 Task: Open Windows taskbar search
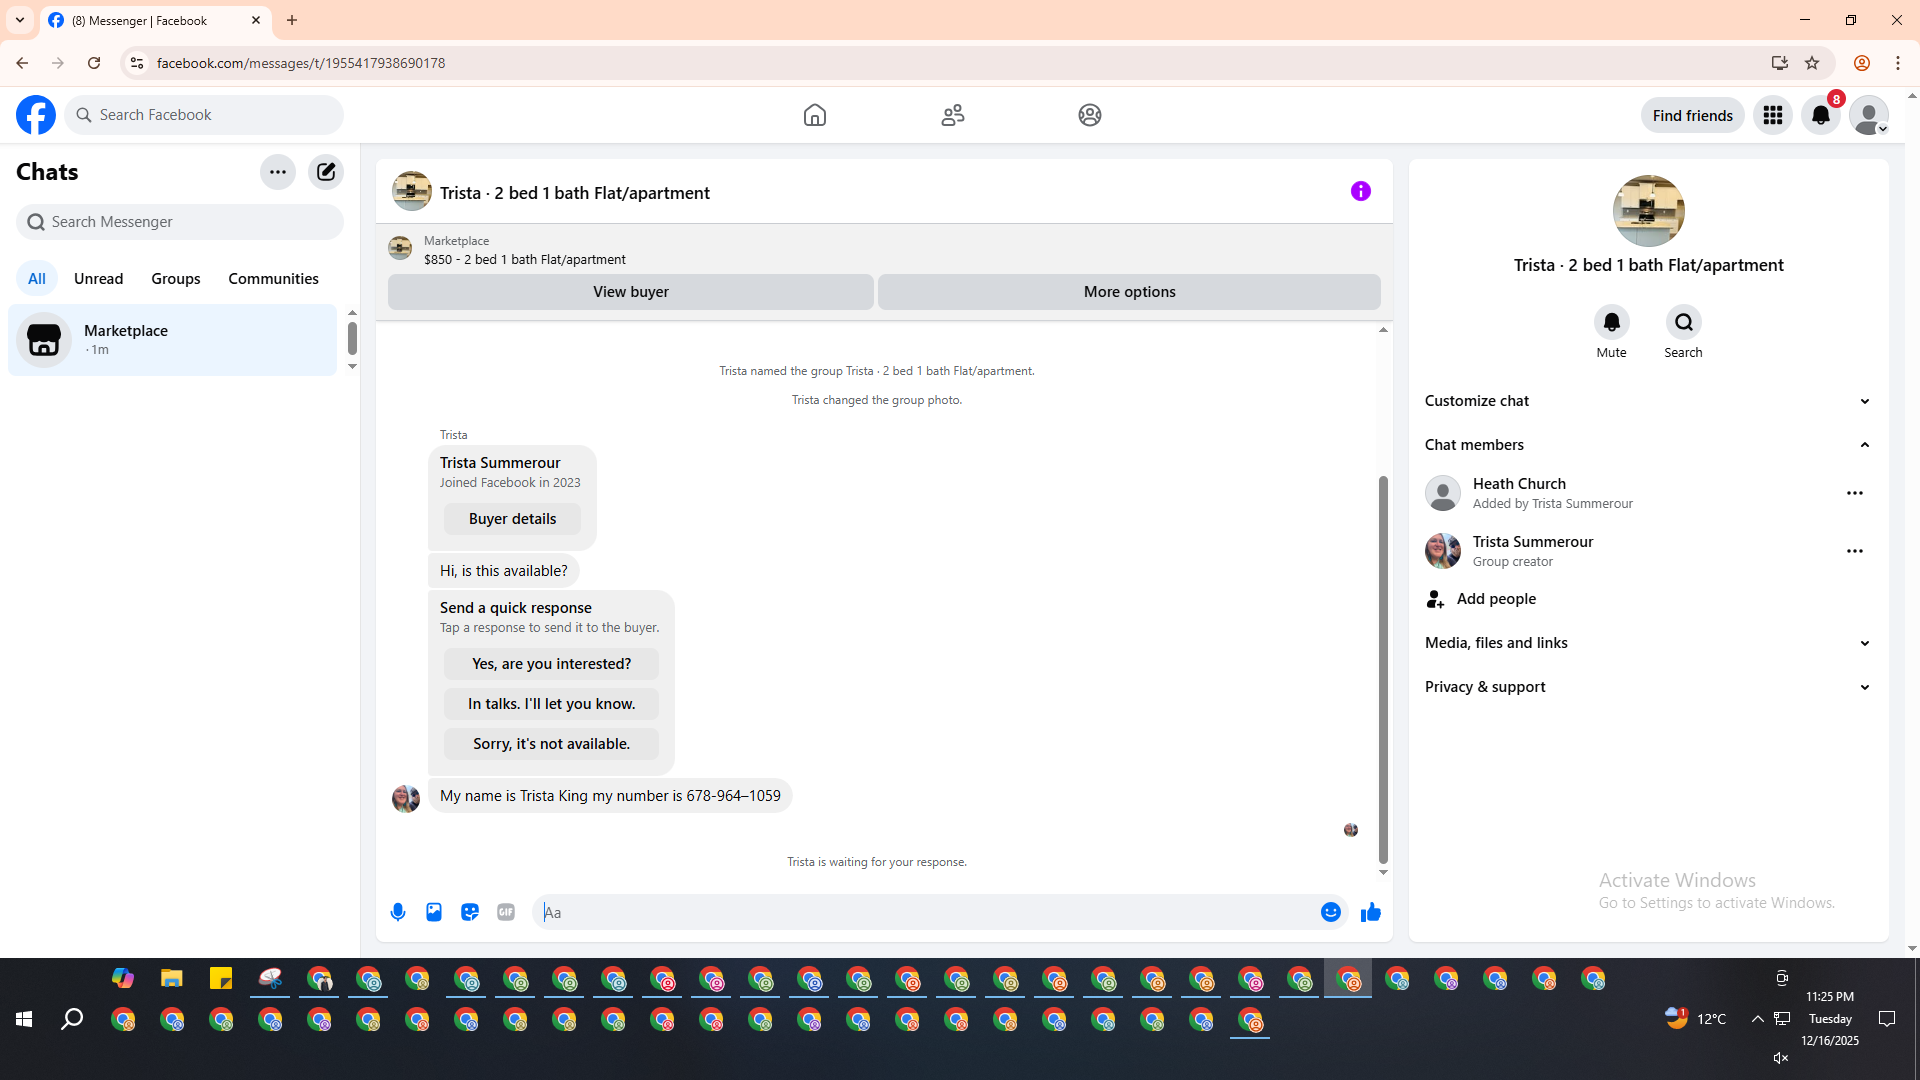[x=72, y=1019]
